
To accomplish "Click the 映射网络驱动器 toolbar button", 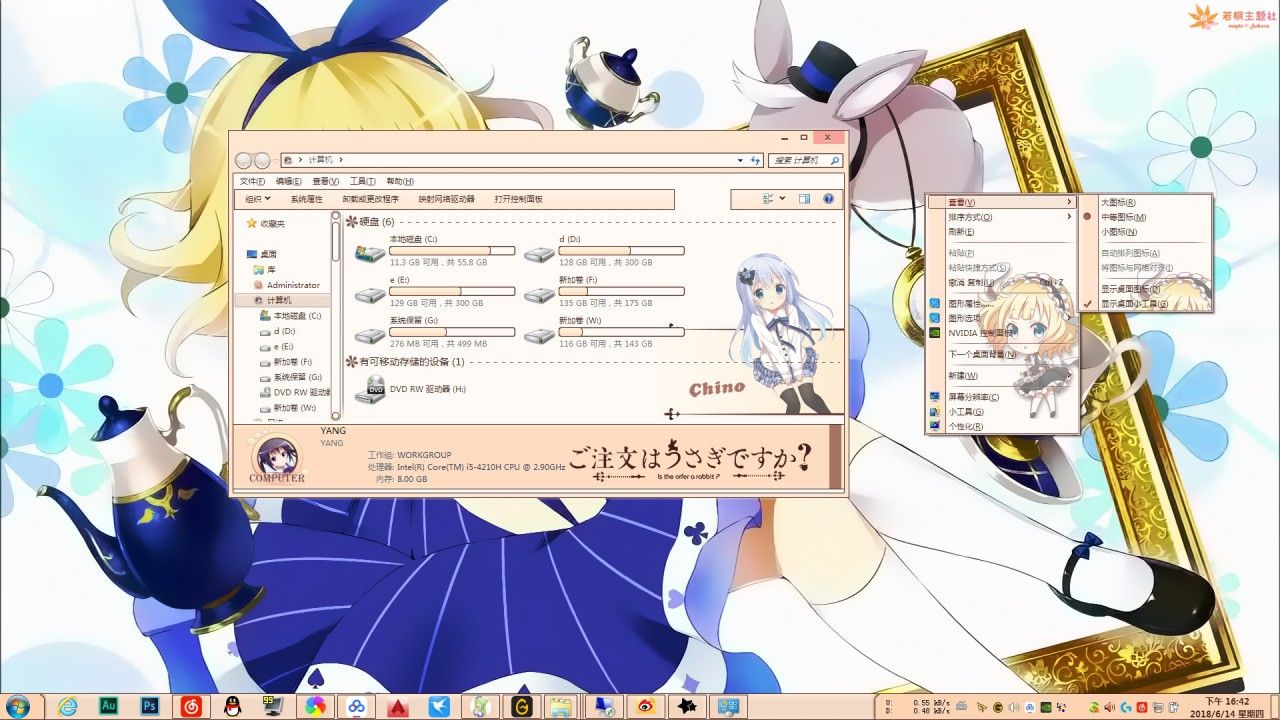I will click(x=446, y=199).
